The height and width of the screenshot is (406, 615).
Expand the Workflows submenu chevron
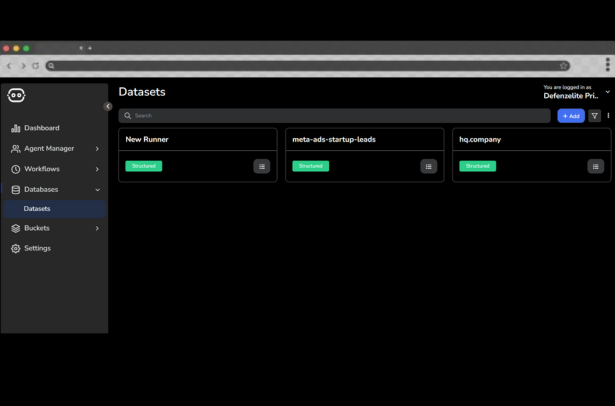[x=97, y=169]
